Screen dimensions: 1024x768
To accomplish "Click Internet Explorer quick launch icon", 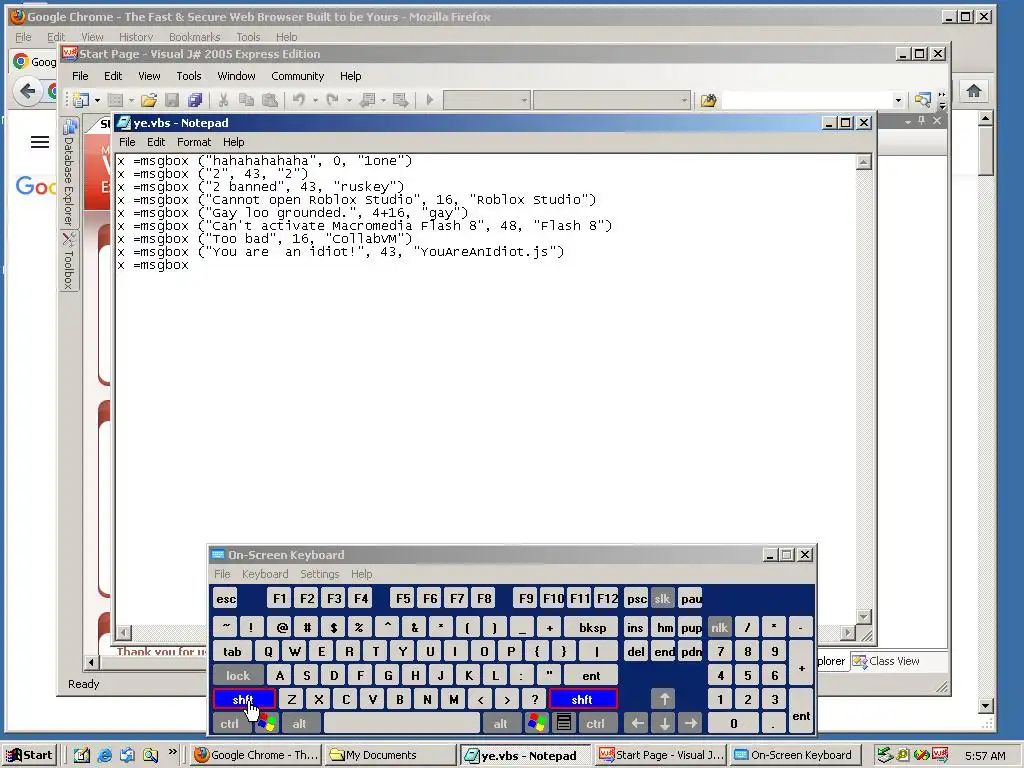I will (104, 755).
